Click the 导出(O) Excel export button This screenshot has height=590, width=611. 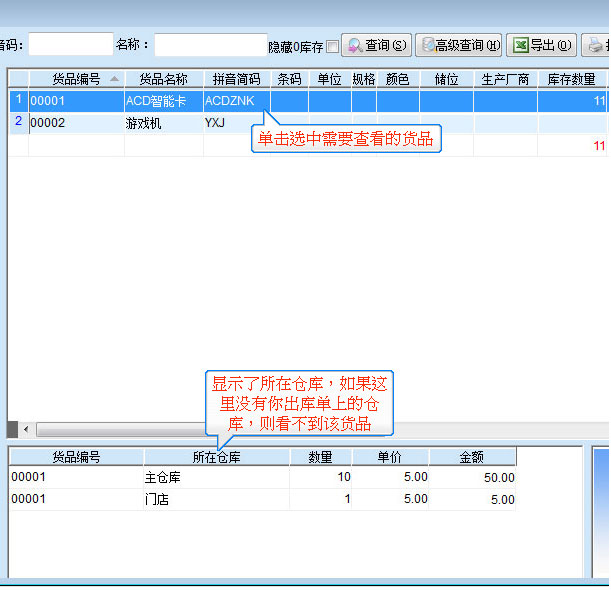[x=541, y=45]
